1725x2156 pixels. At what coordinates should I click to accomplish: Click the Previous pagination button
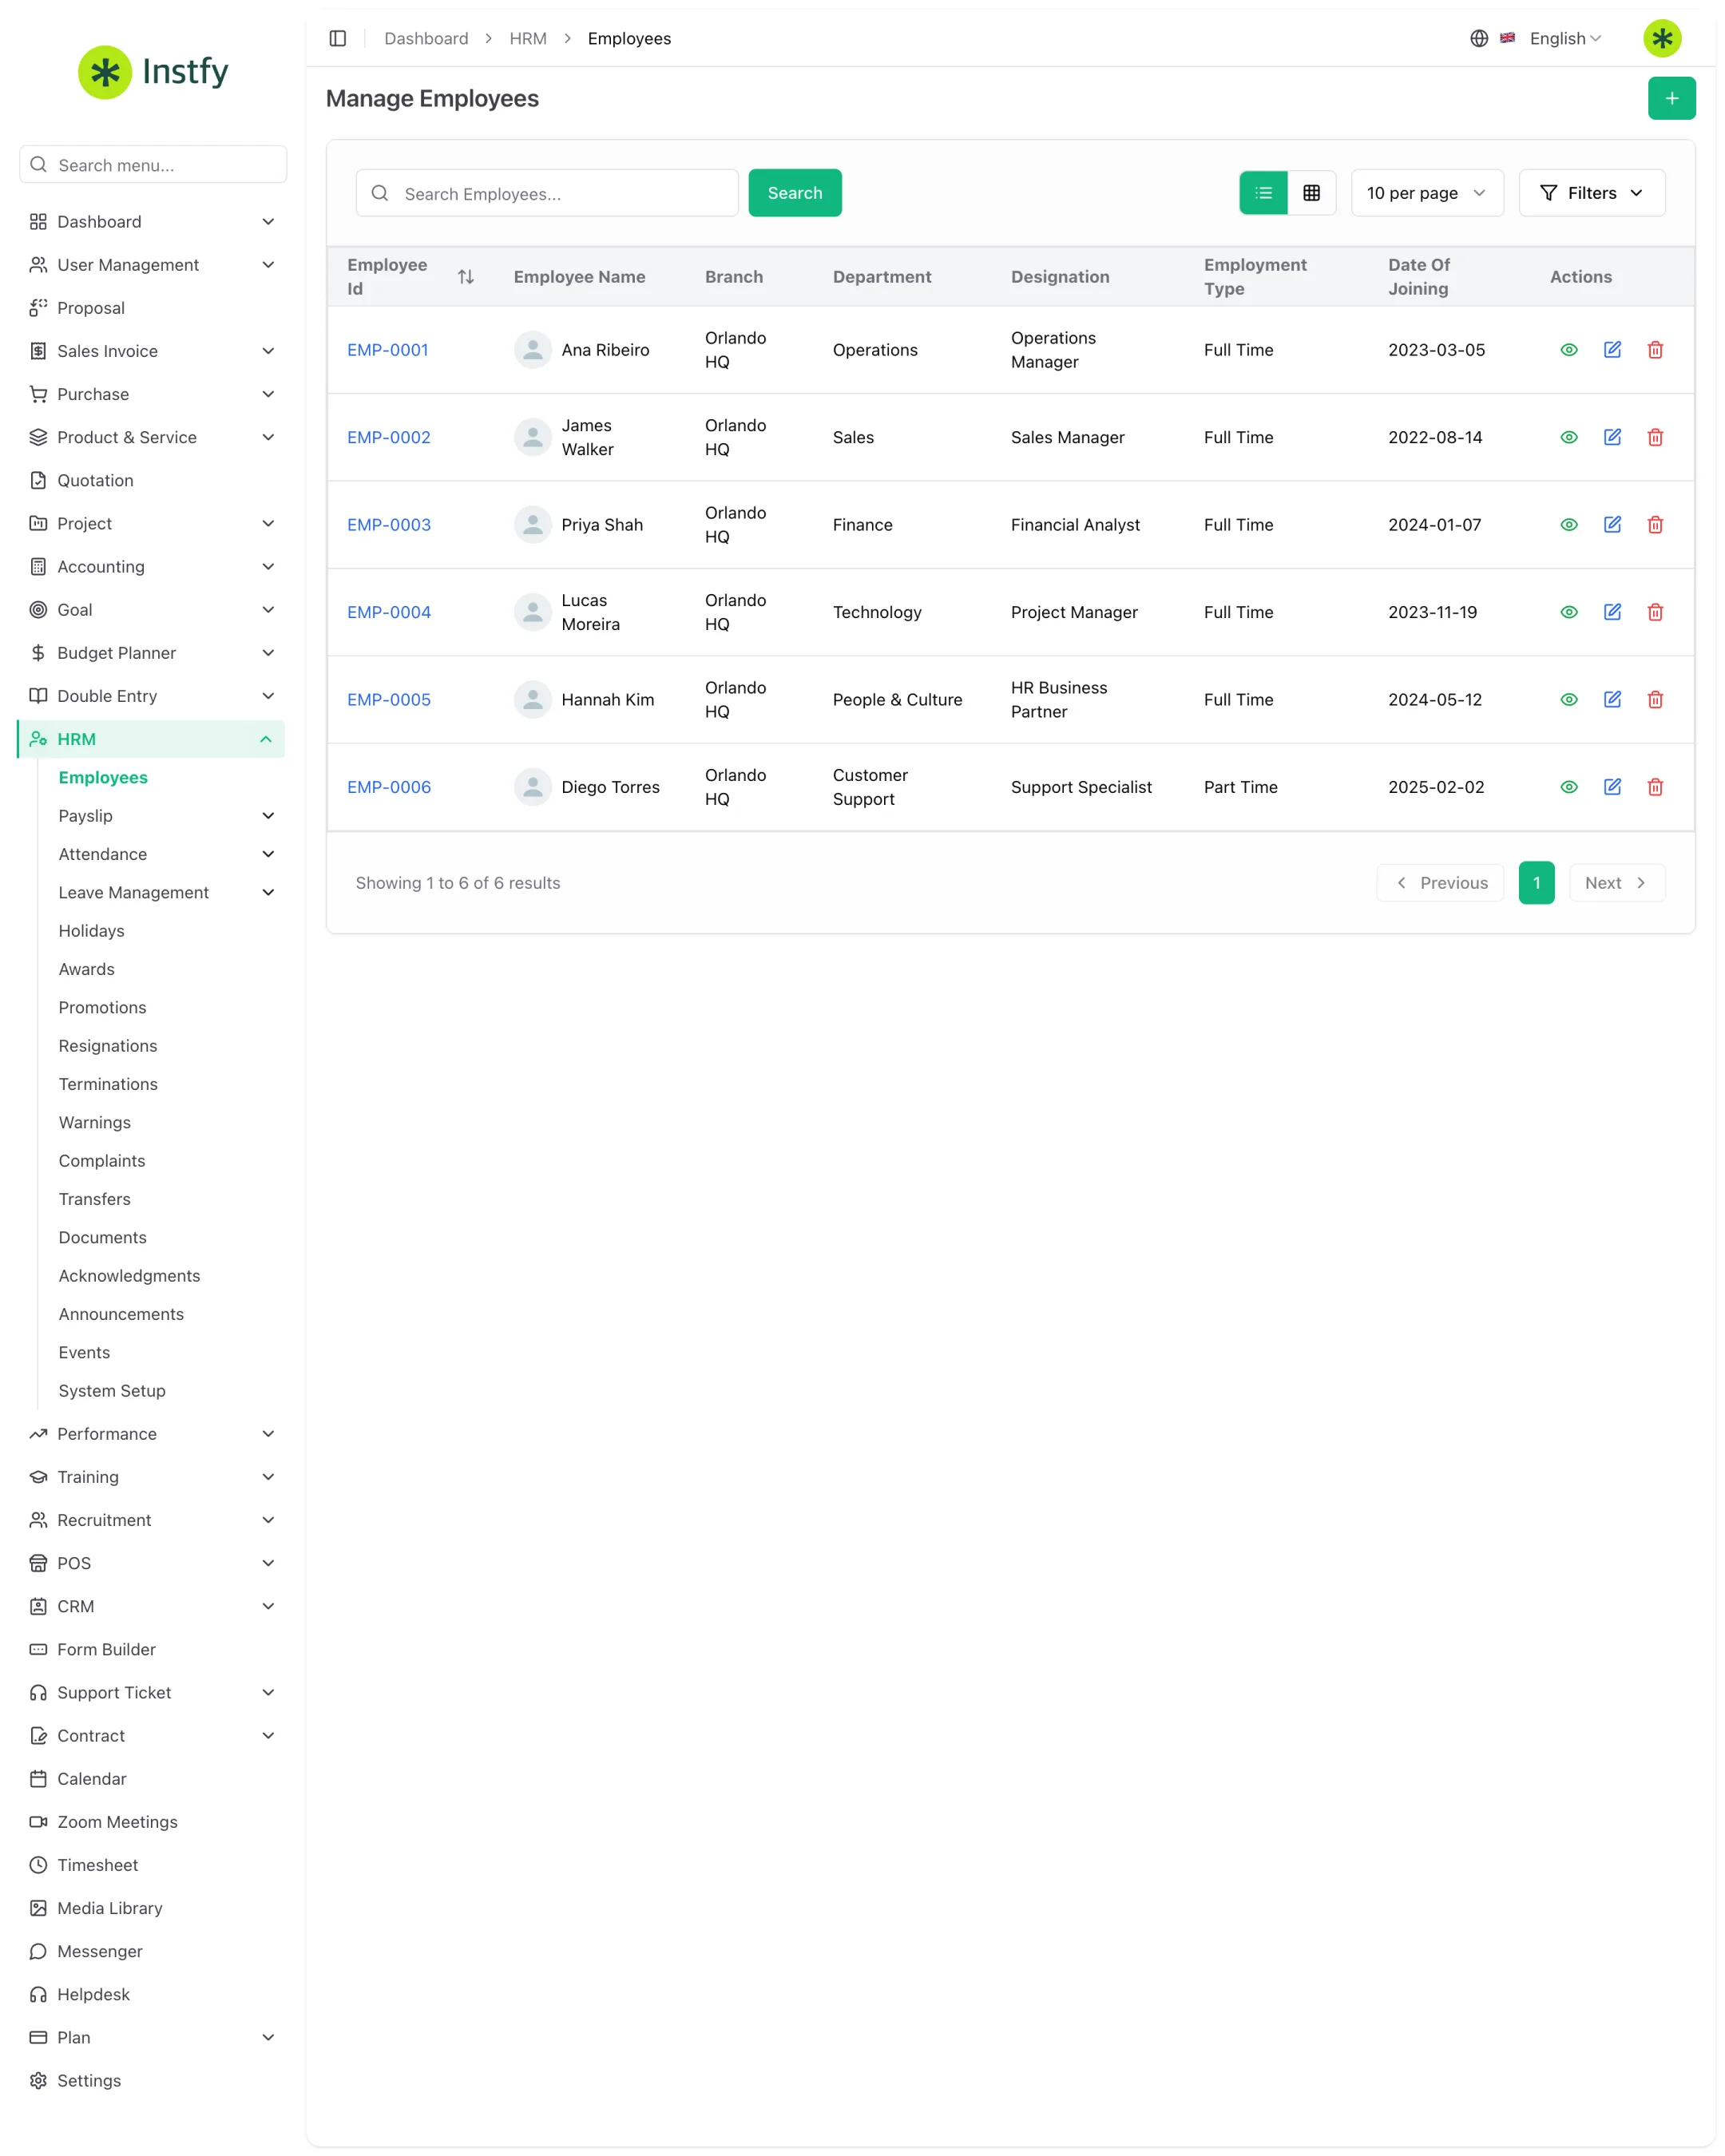point(1440,883)
